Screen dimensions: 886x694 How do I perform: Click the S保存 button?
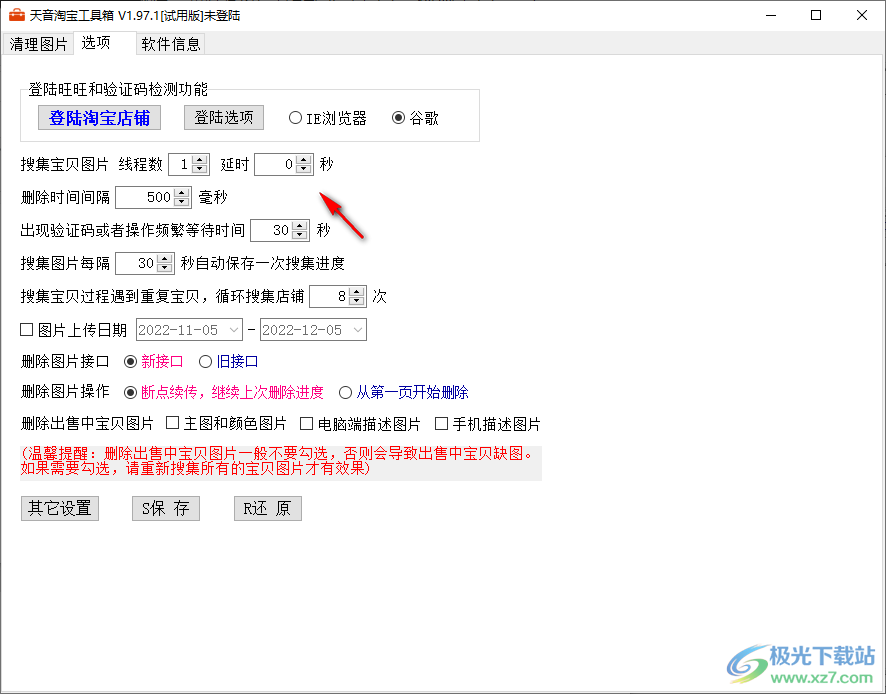[x=166, y=508]
